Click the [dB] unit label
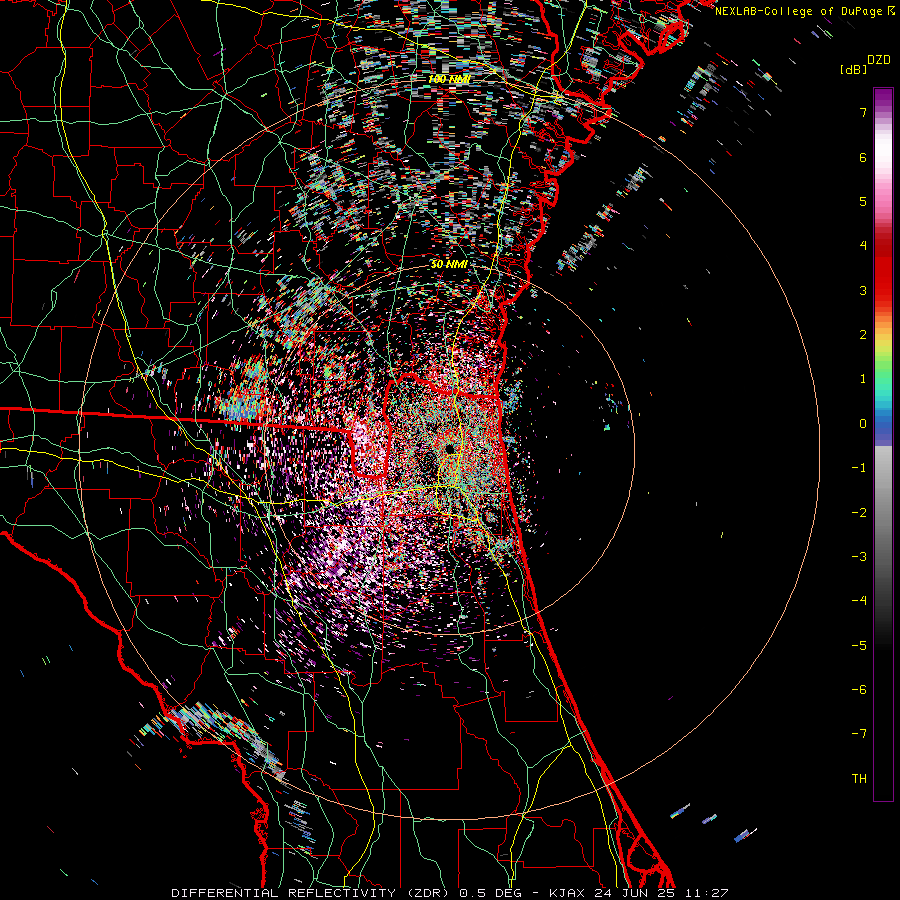This screenshot has width=900, height=900. pos(853,69)
